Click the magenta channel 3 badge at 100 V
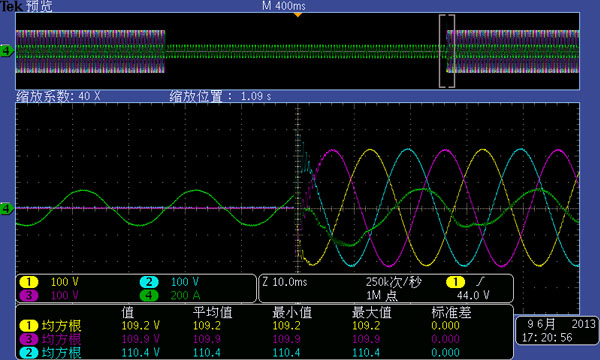 coord(29,295)
